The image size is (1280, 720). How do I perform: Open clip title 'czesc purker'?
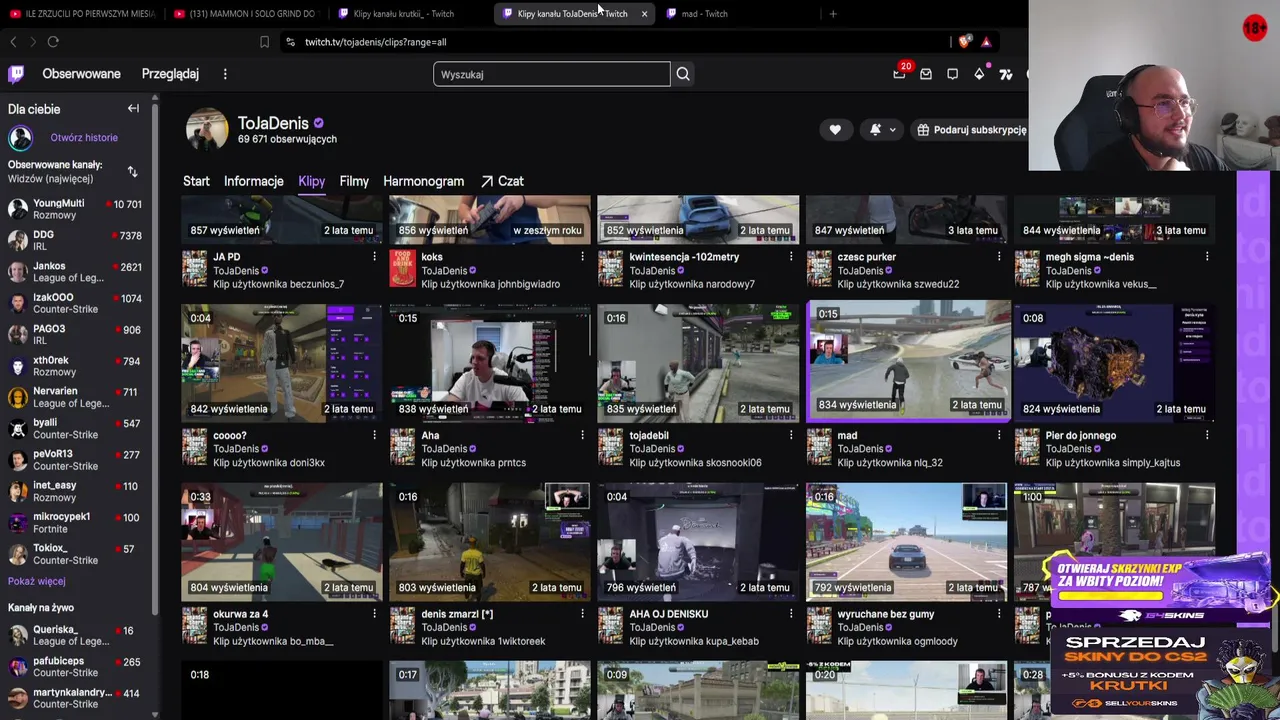coord(867,257)
